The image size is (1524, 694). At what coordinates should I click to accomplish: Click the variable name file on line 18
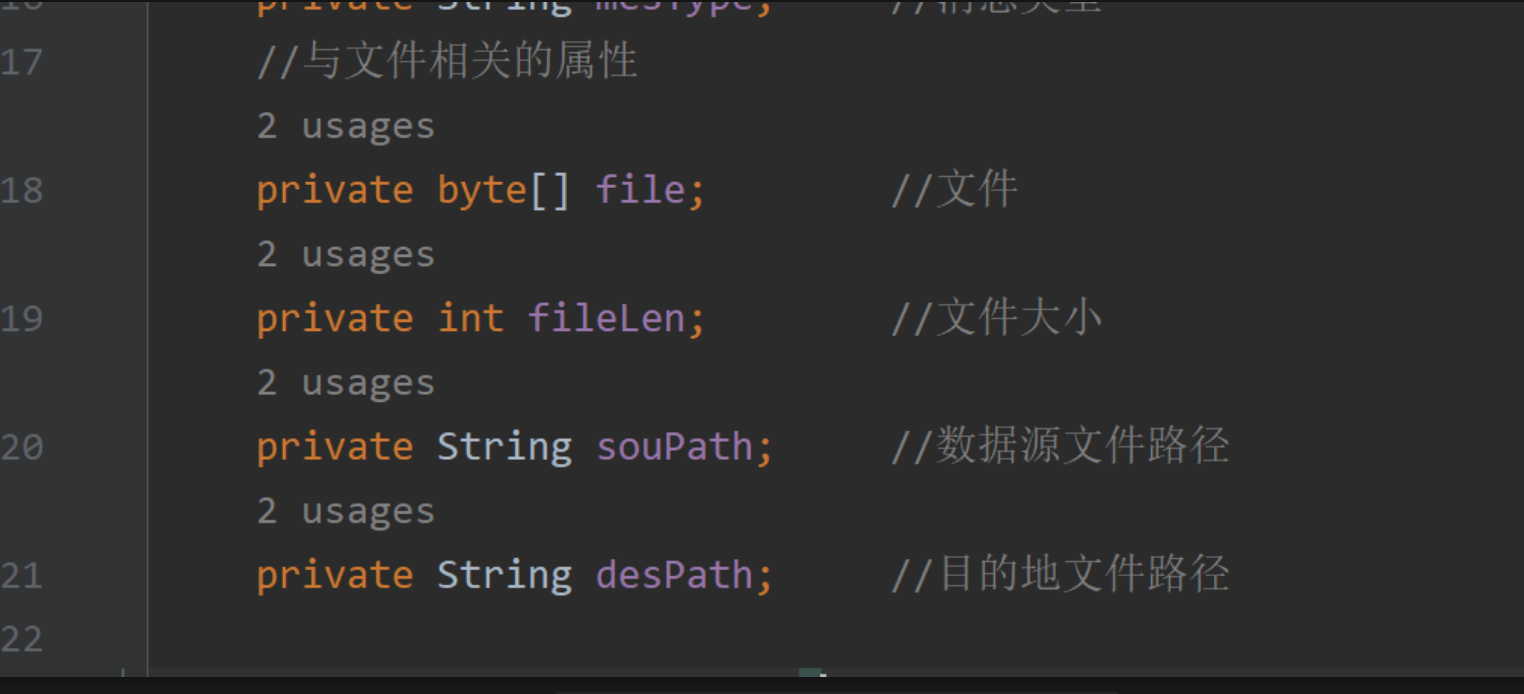pyautogui.click(x=640, y=190)
